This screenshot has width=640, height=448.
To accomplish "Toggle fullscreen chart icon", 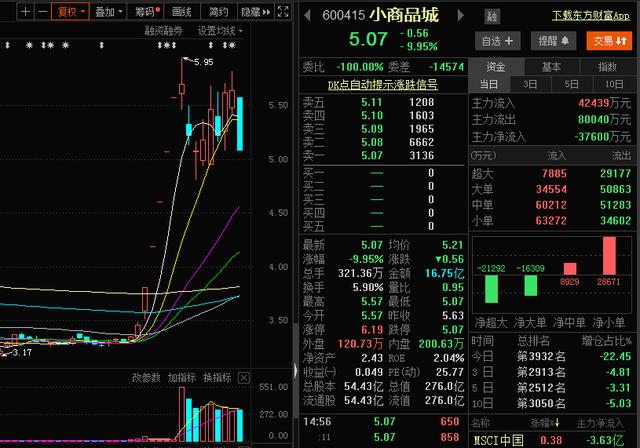I will (283, 11).
